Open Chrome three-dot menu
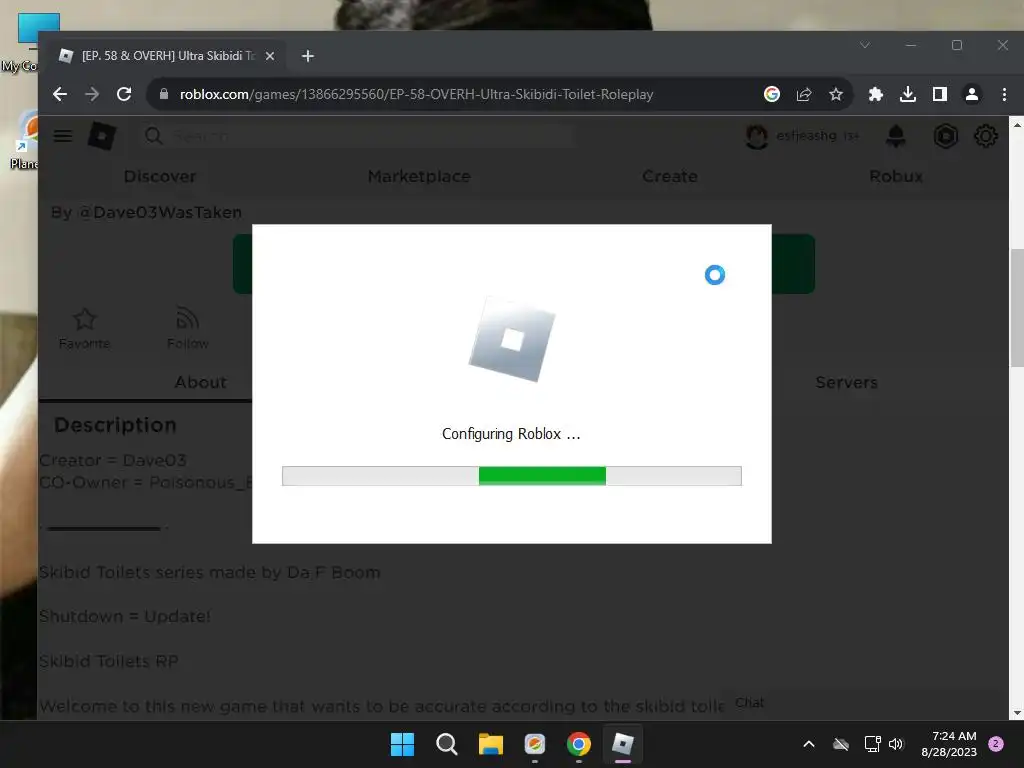The height and width of the screenshot is (768, 1024). coord(1004,94)
